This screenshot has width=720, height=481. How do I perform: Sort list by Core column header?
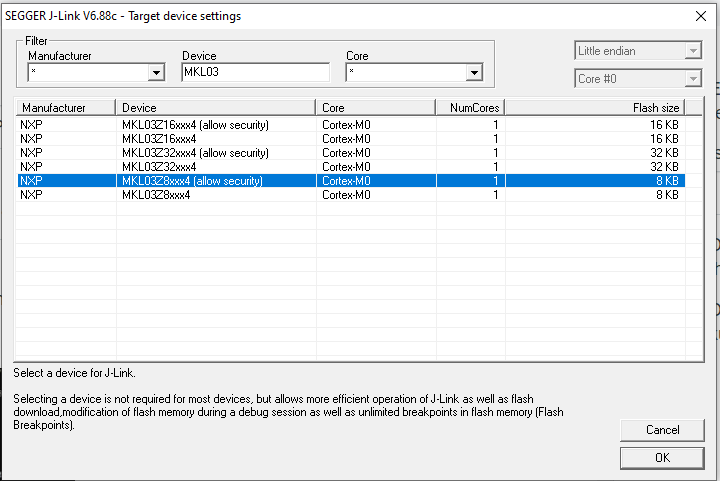coord(380,107)
